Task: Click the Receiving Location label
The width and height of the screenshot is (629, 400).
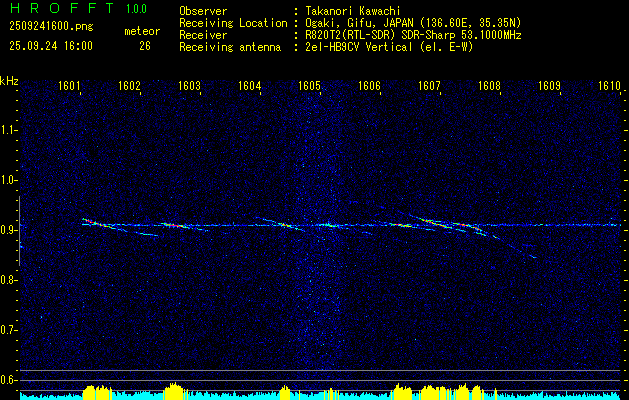Action: pyautogui.click(x=233, y=23)
